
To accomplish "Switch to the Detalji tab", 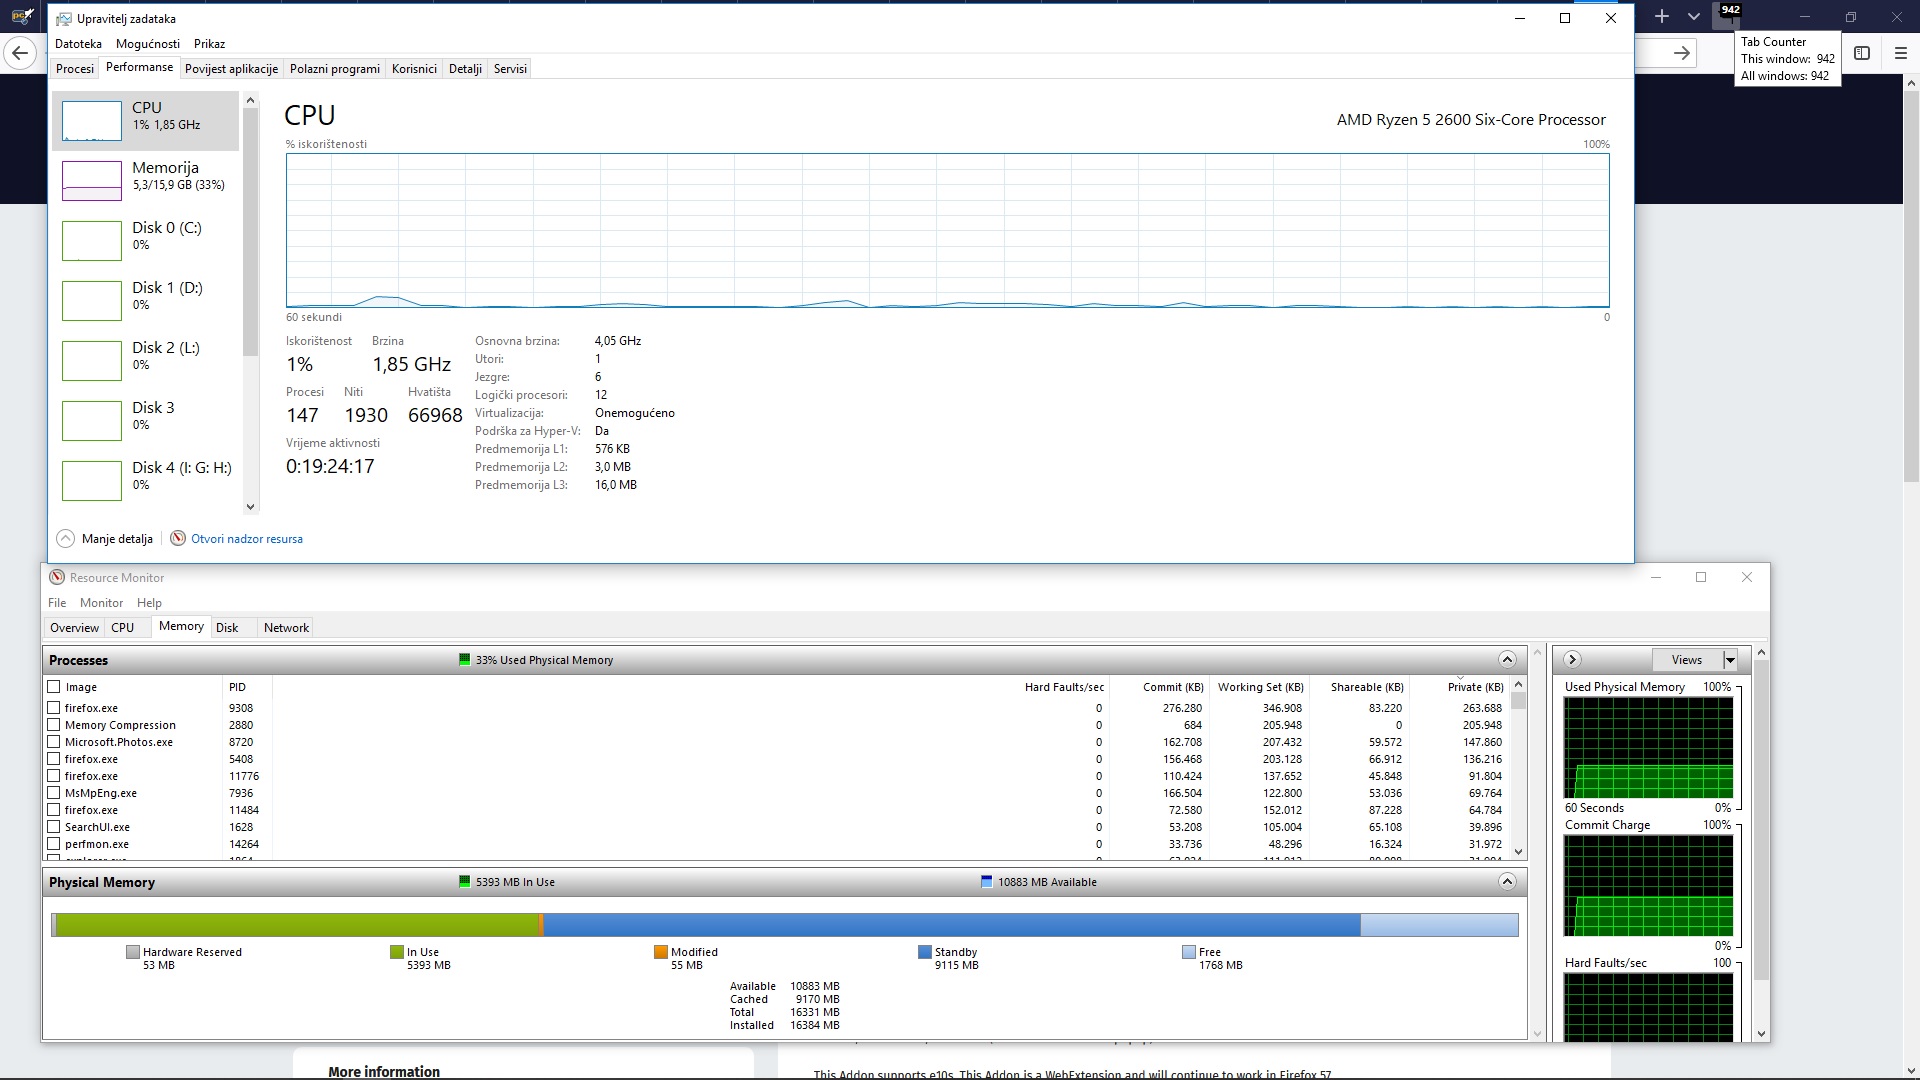I will pos(465,69).
